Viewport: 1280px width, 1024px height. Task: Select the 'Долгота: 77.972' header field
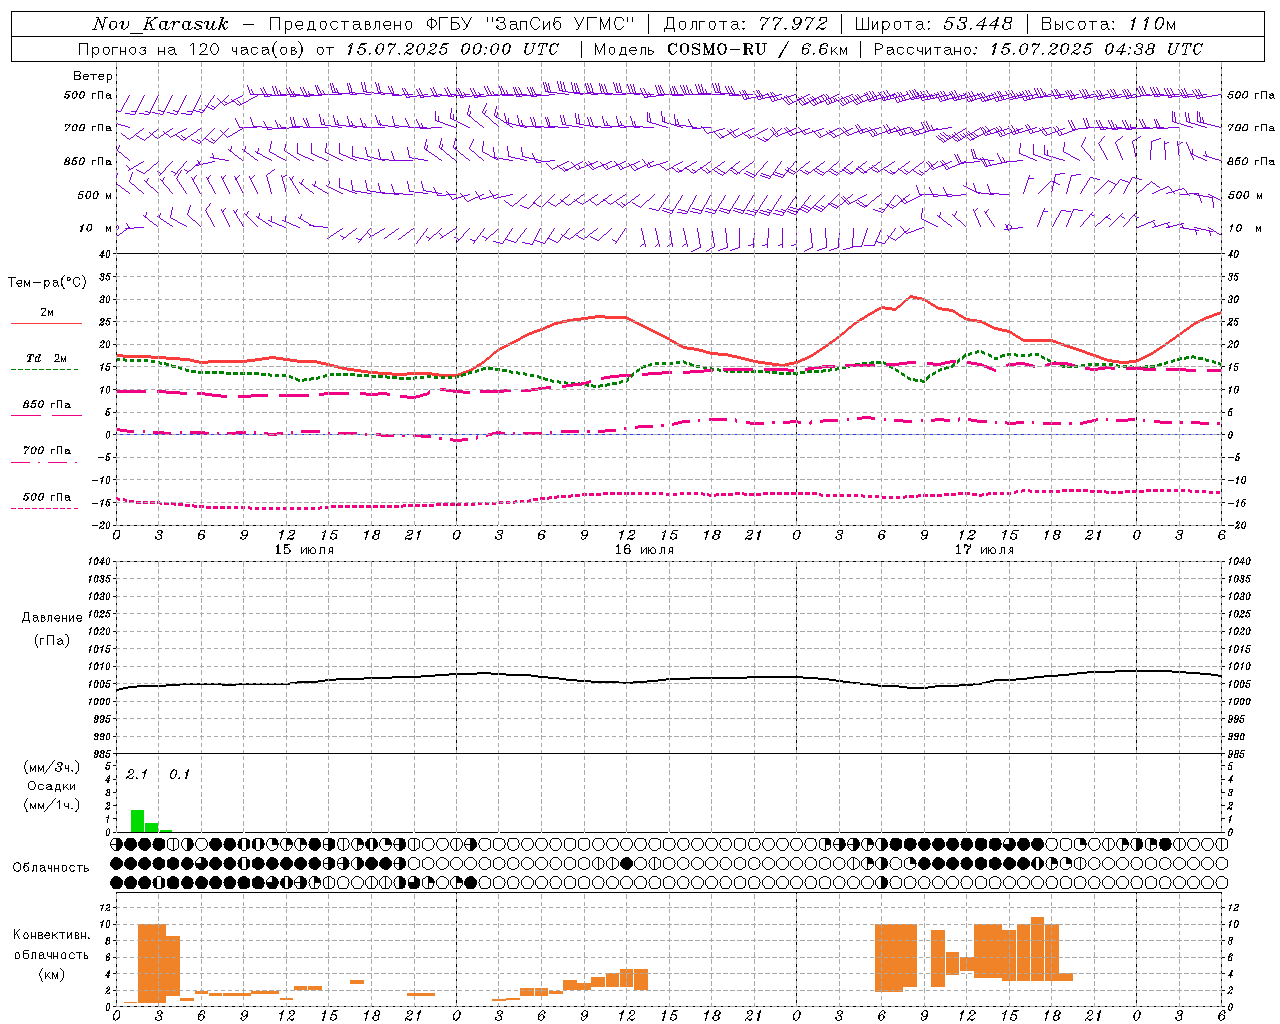[745, 24]
